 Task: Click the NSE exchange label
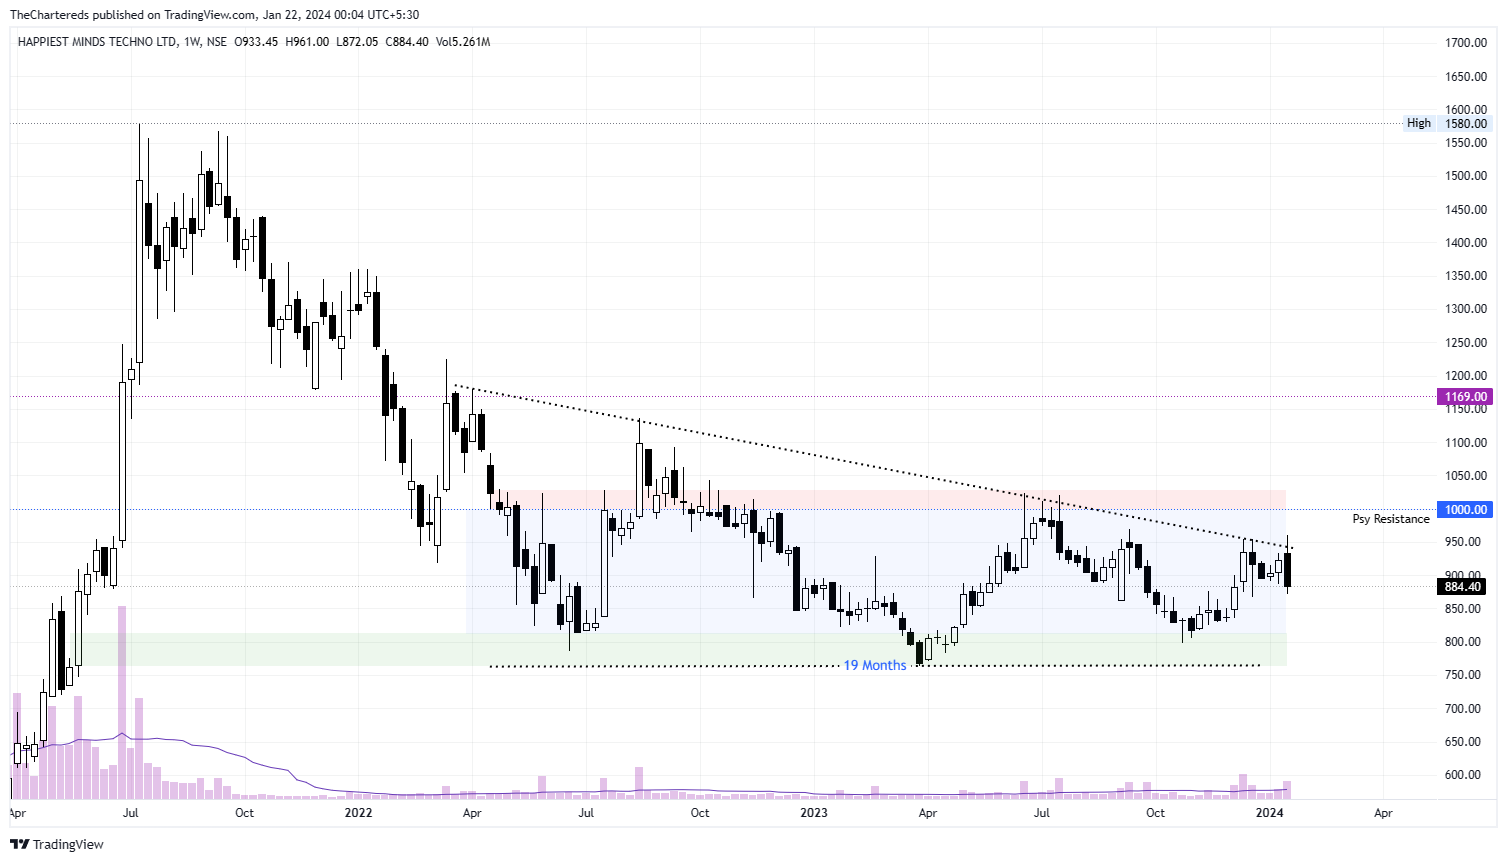point(216,42)
